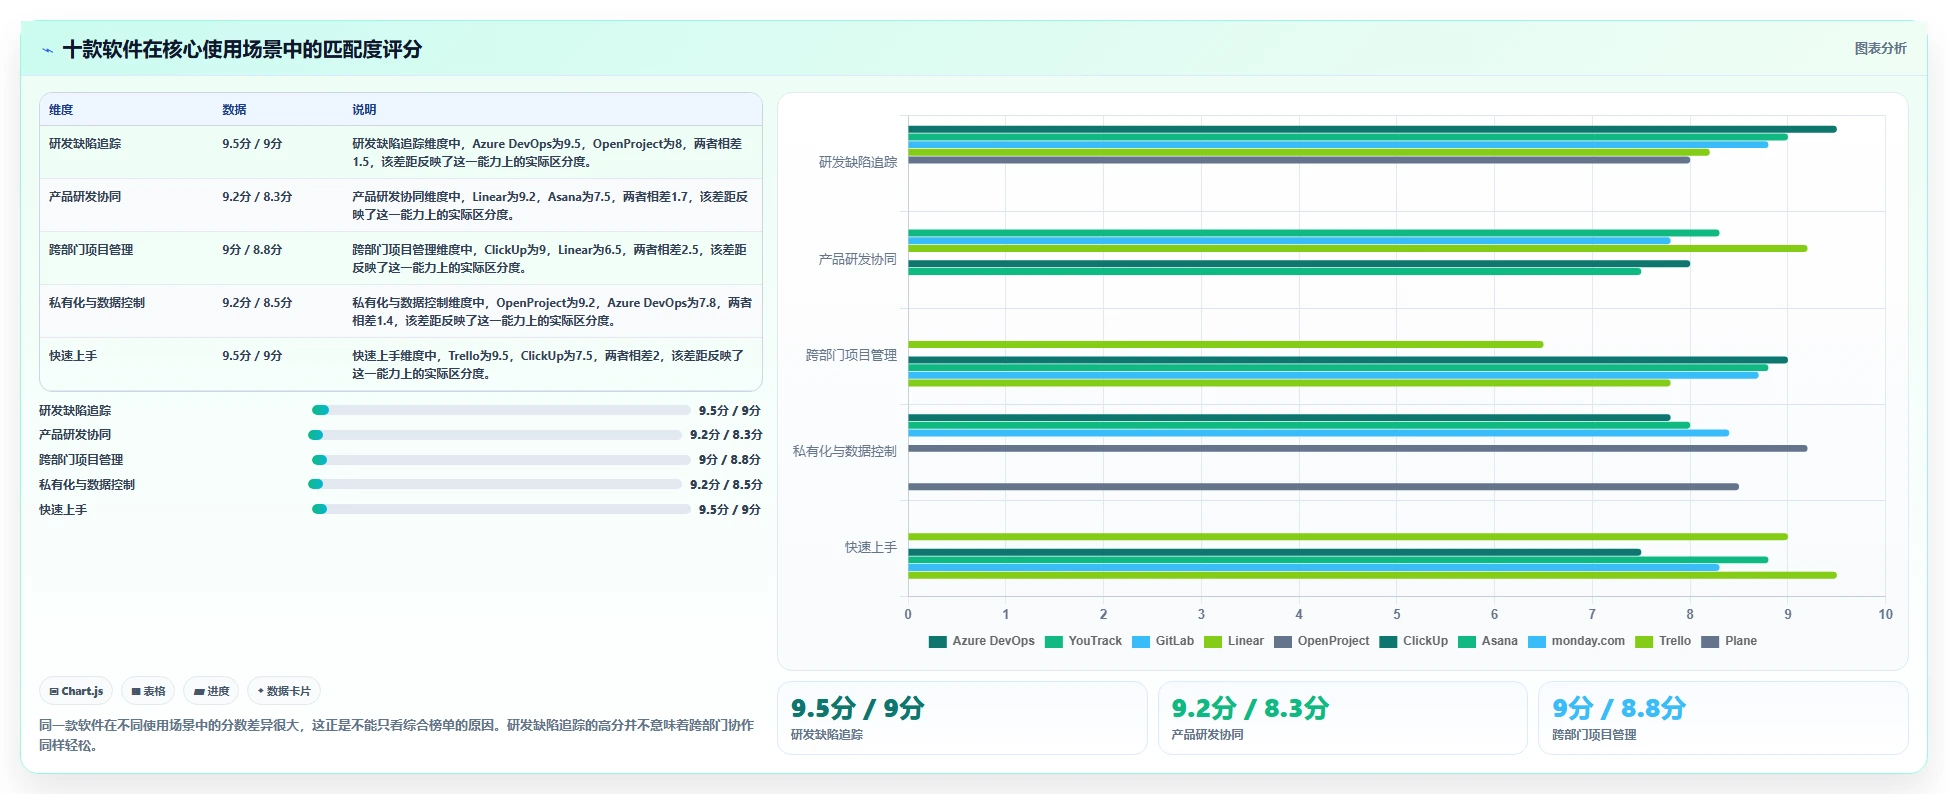Click the 研发缺陷追踪 progress bar
Viewport: 1948px width, 794px height.
tap(501, 410)
